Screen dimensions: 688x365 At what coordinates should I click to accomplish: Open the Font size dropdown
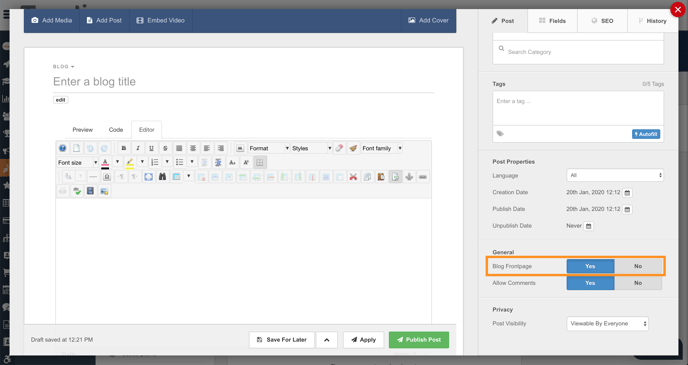click(x=77, y=163)
